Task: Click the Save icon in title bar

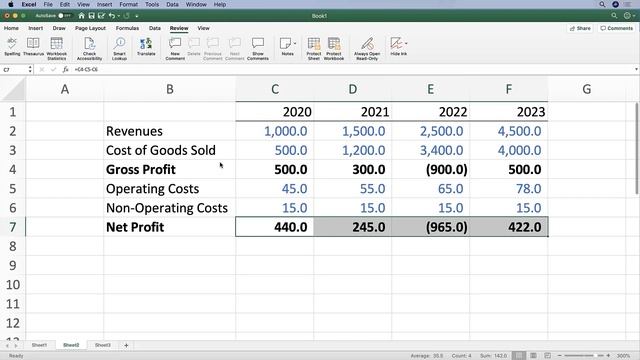Action: [91, 16]
